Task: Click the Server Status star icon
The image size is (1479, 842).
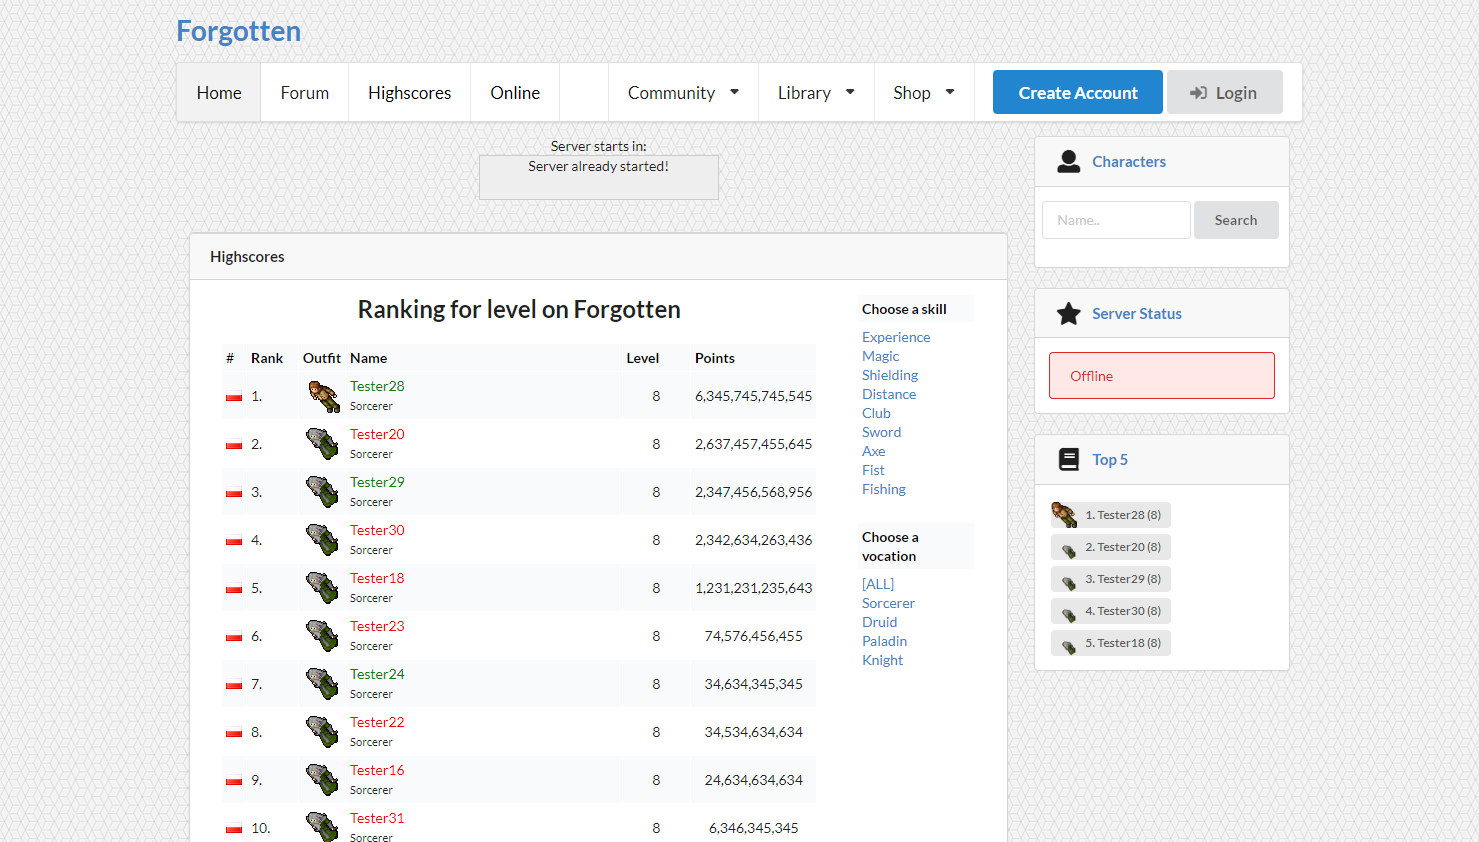Action: [1069, 313]
